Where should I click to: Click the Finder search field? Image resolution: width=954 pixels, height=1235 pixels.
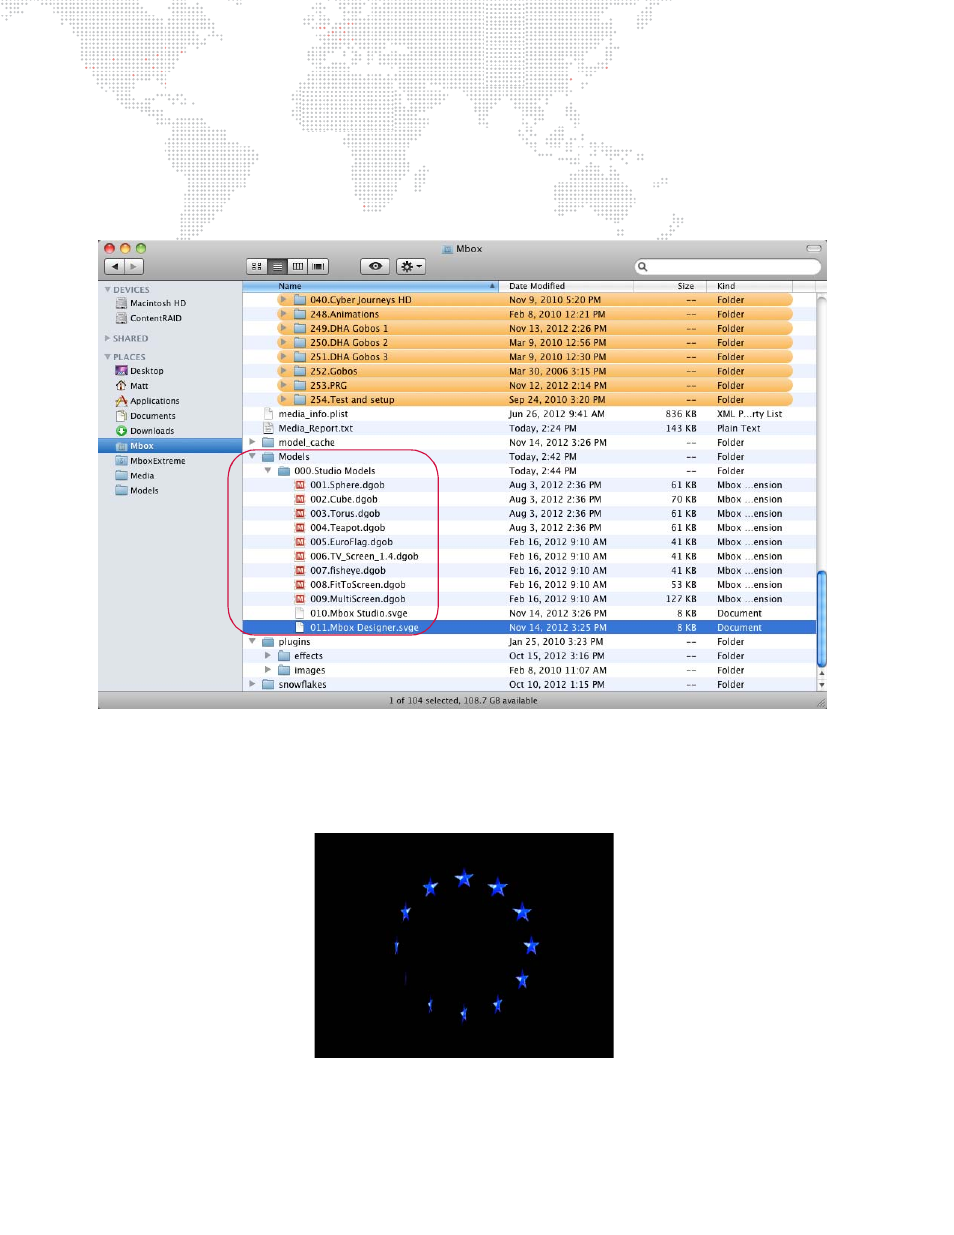(x=728, y=267)
